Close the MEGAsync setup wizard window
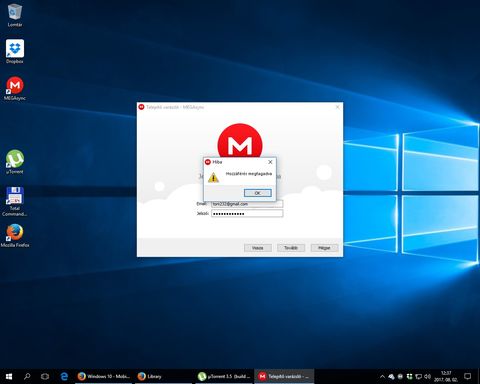480x384 pixels. coord(337,107)
